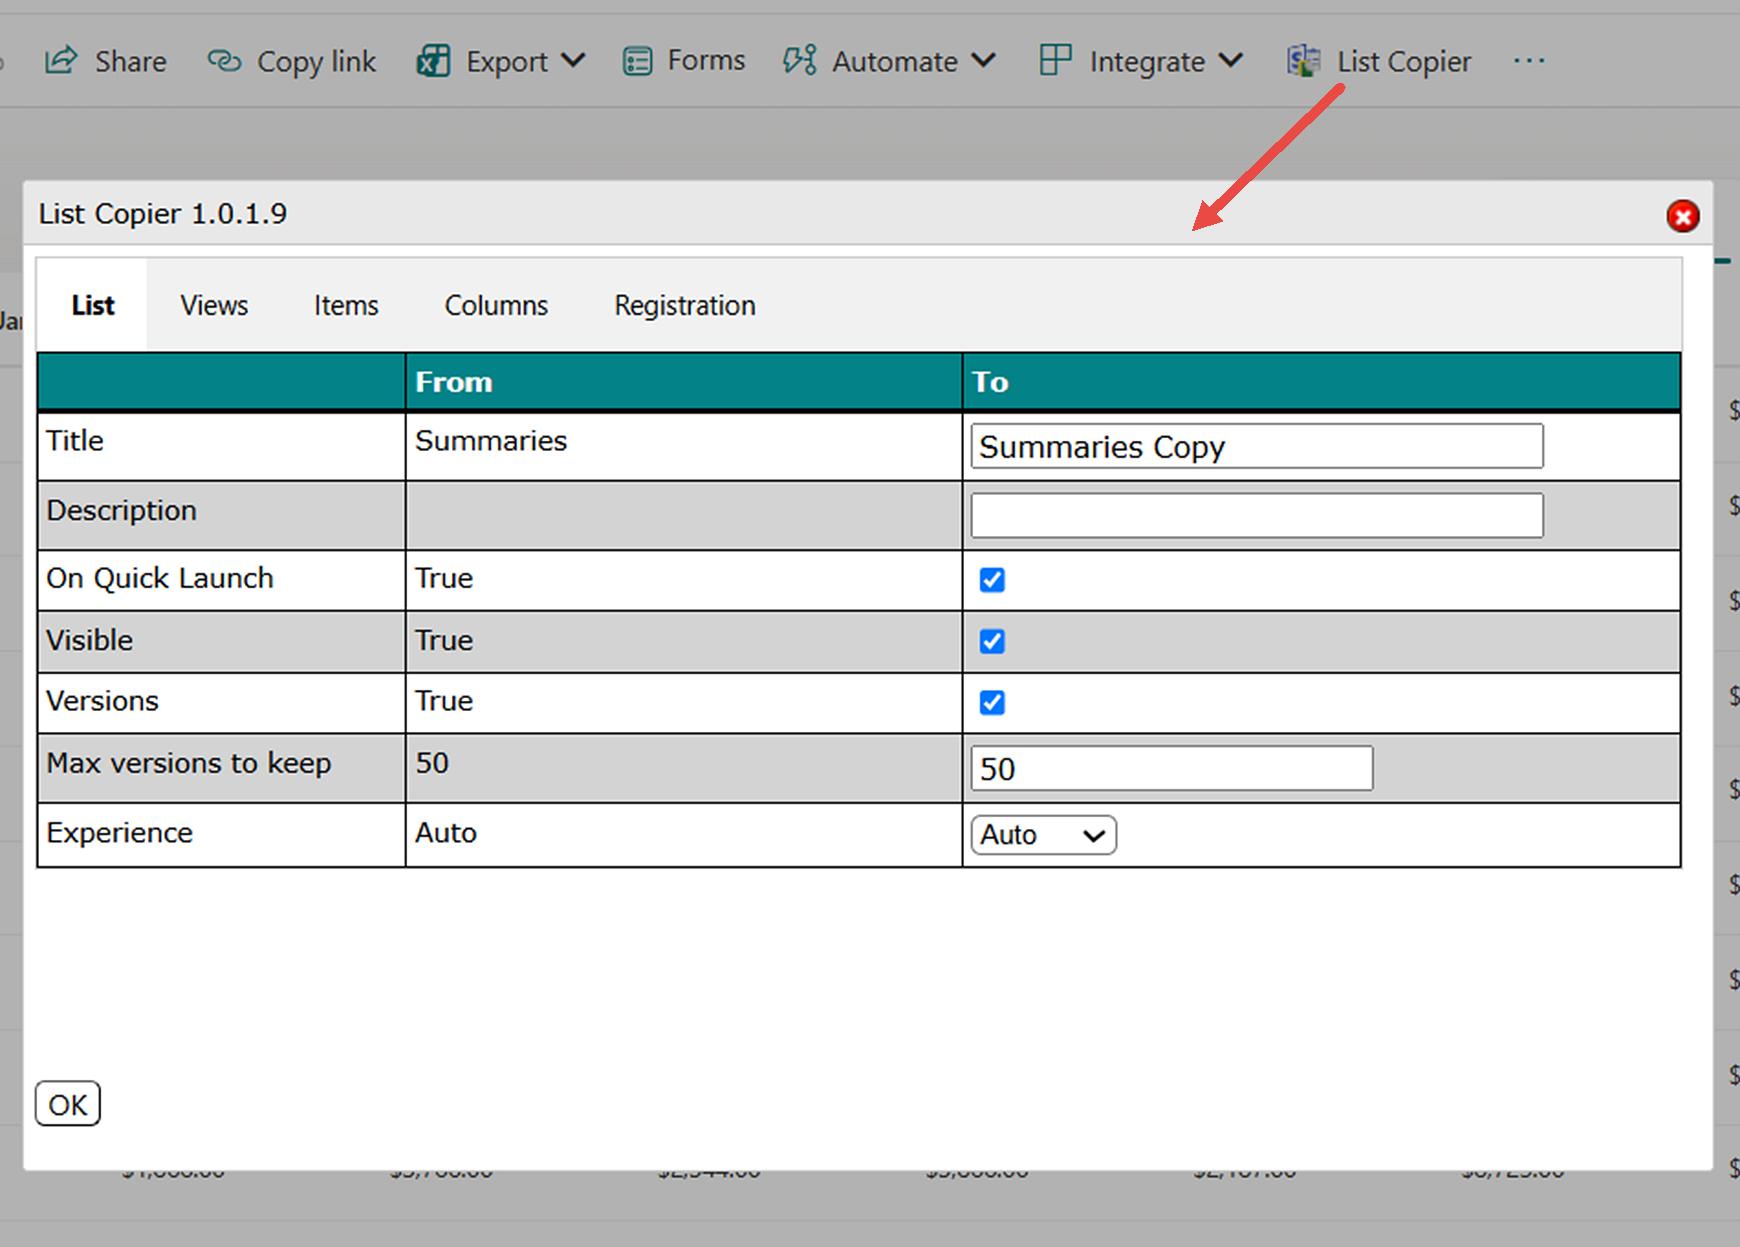1740x1247 pixels.
Task: Disable the Versions checkbox
Action: click(x=991, y=703)
